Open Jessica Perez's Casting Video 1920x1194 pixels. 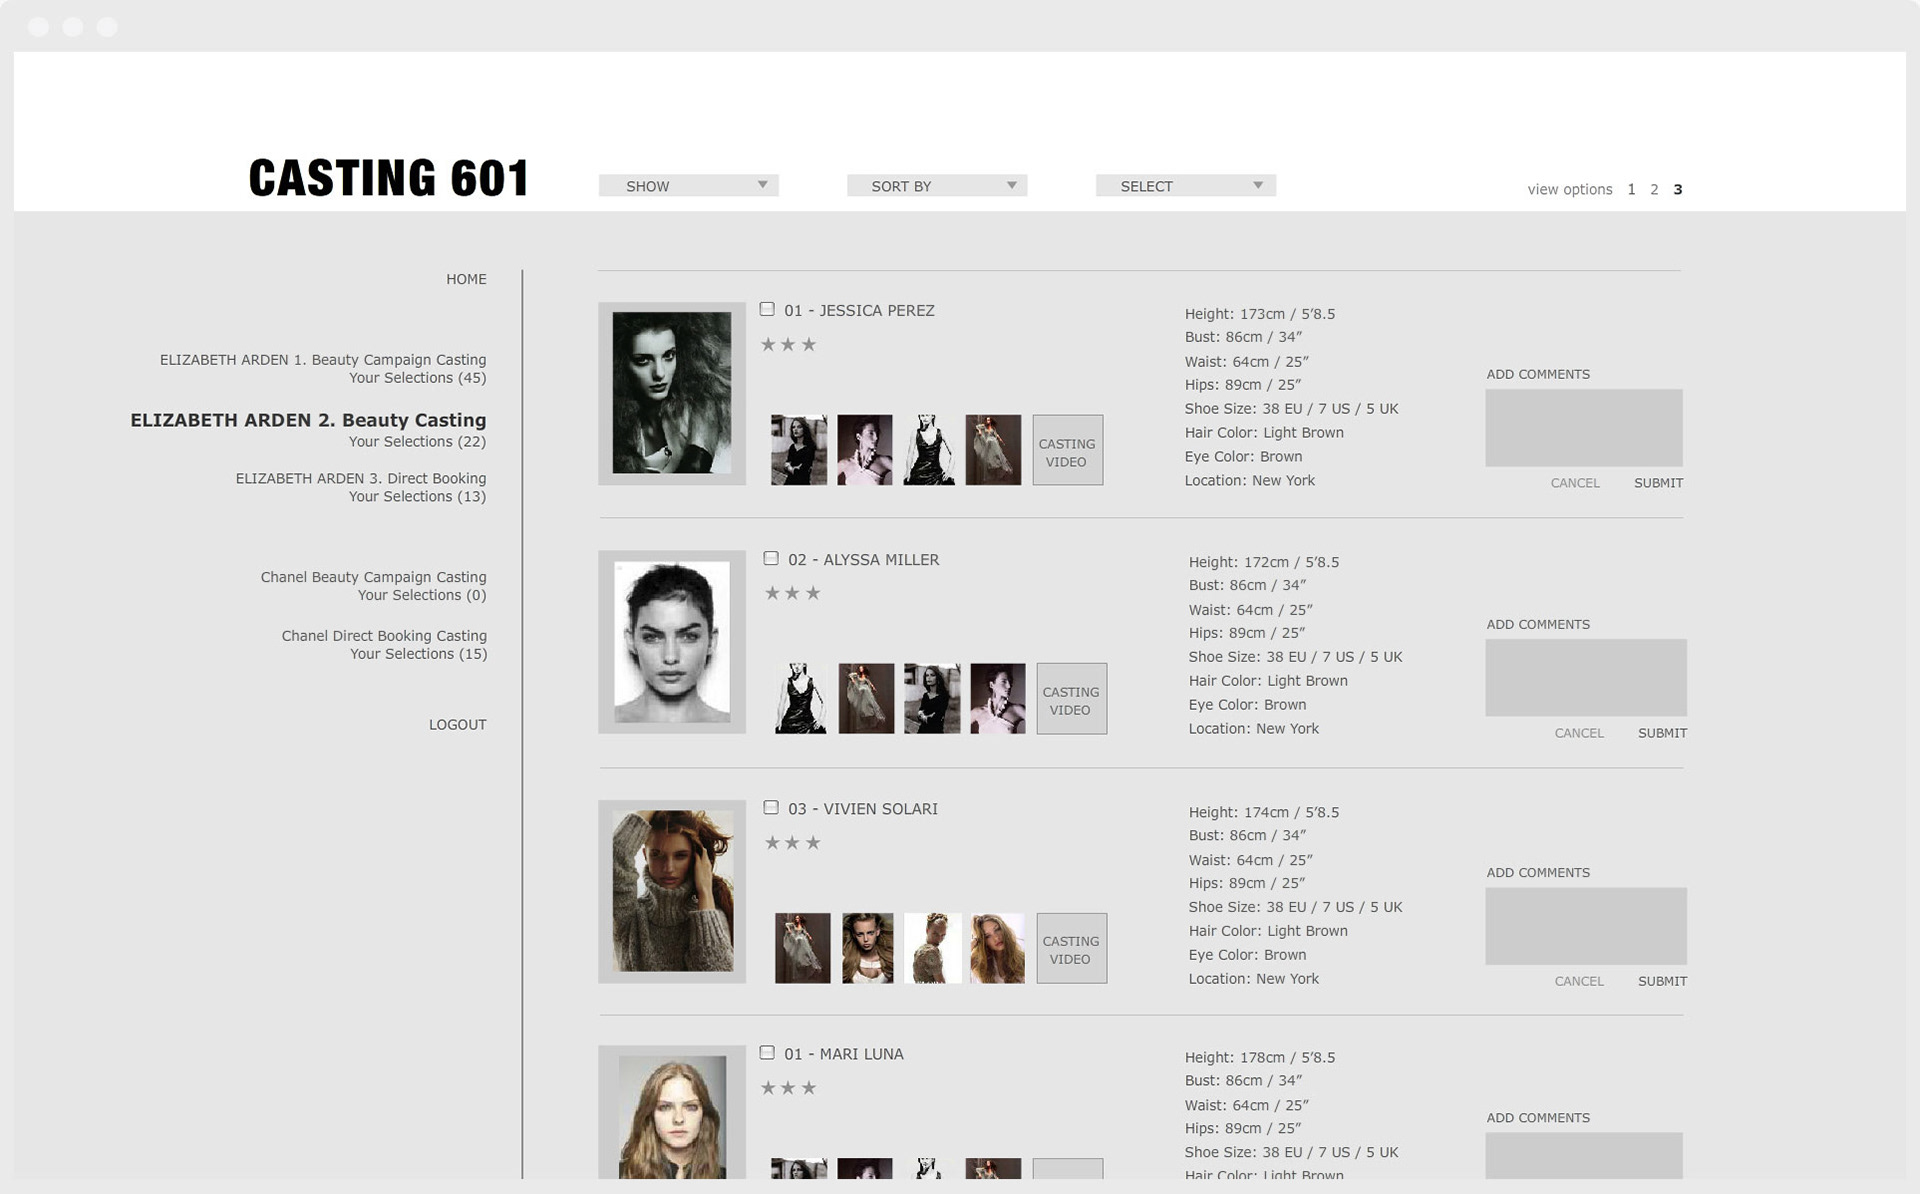pos(1067,451)
